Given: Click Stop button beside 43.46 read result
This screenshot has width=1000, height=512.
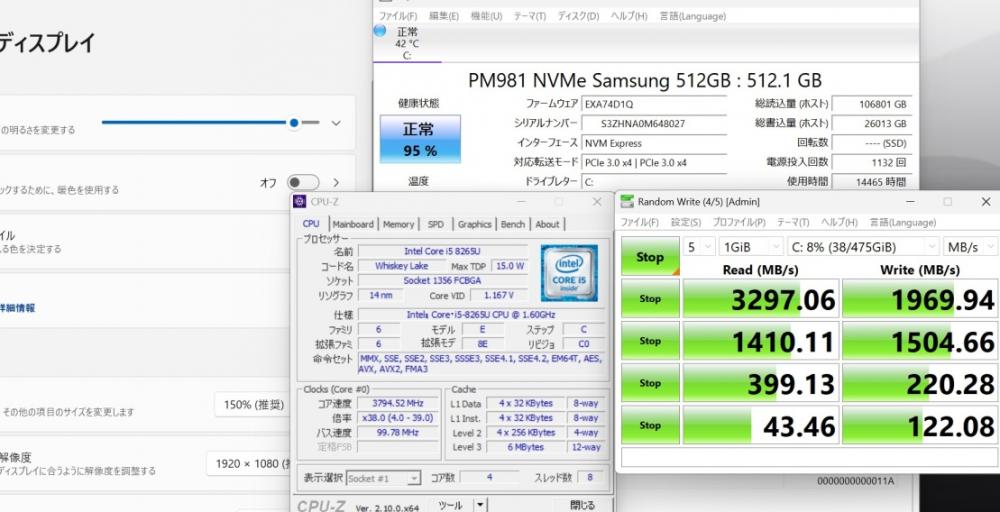Looking at the screenshot, I should (x=650, y=425).
